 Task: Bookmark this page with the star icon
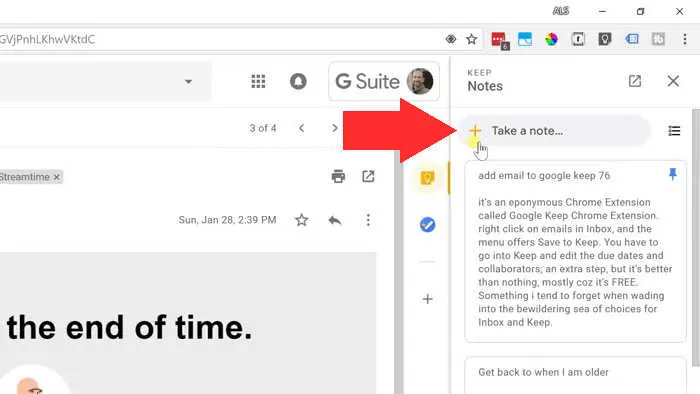(x=471, y=39)
